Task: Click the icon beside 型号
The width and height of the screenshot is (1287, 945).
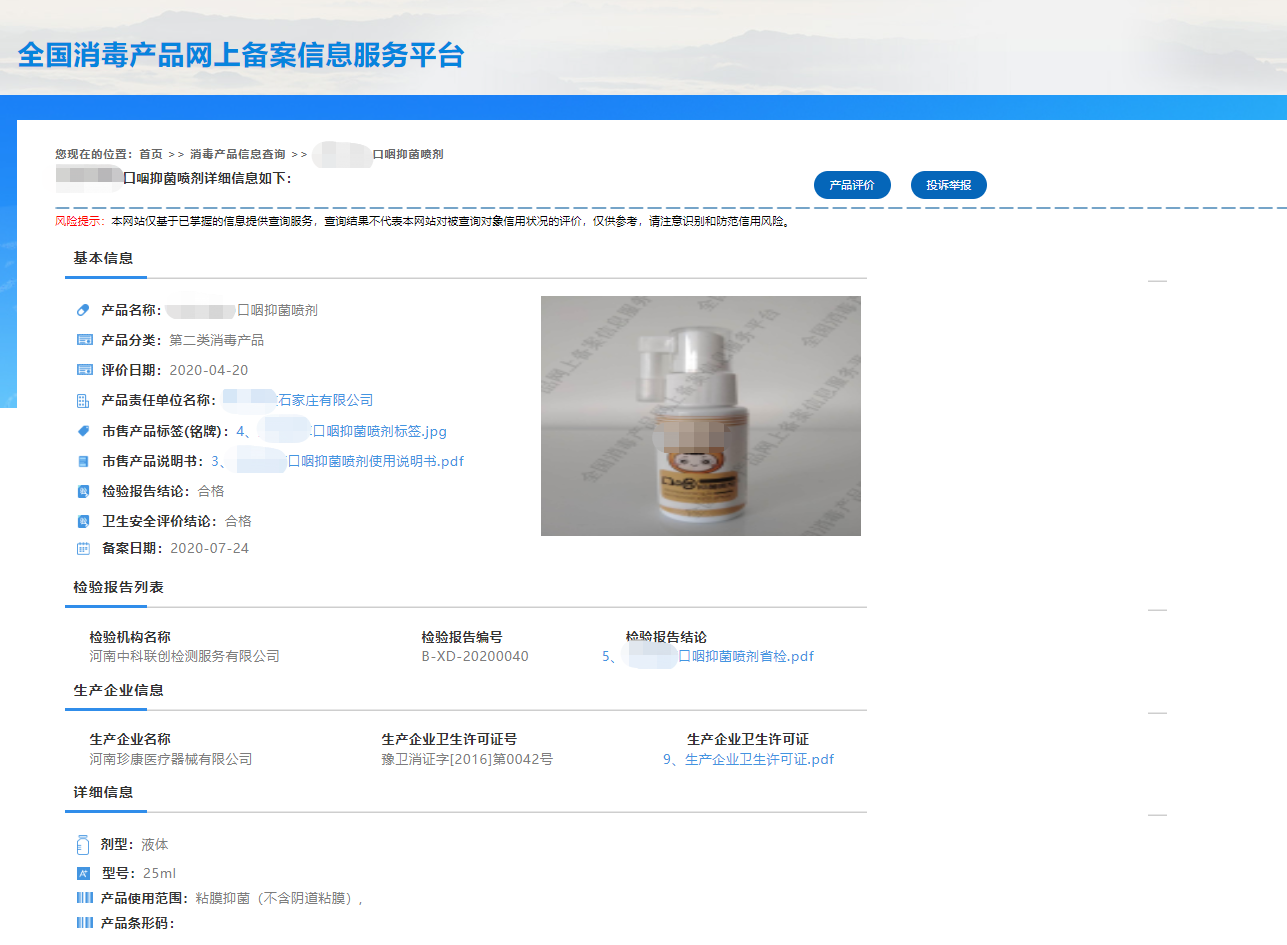Action: click(84, 874)
